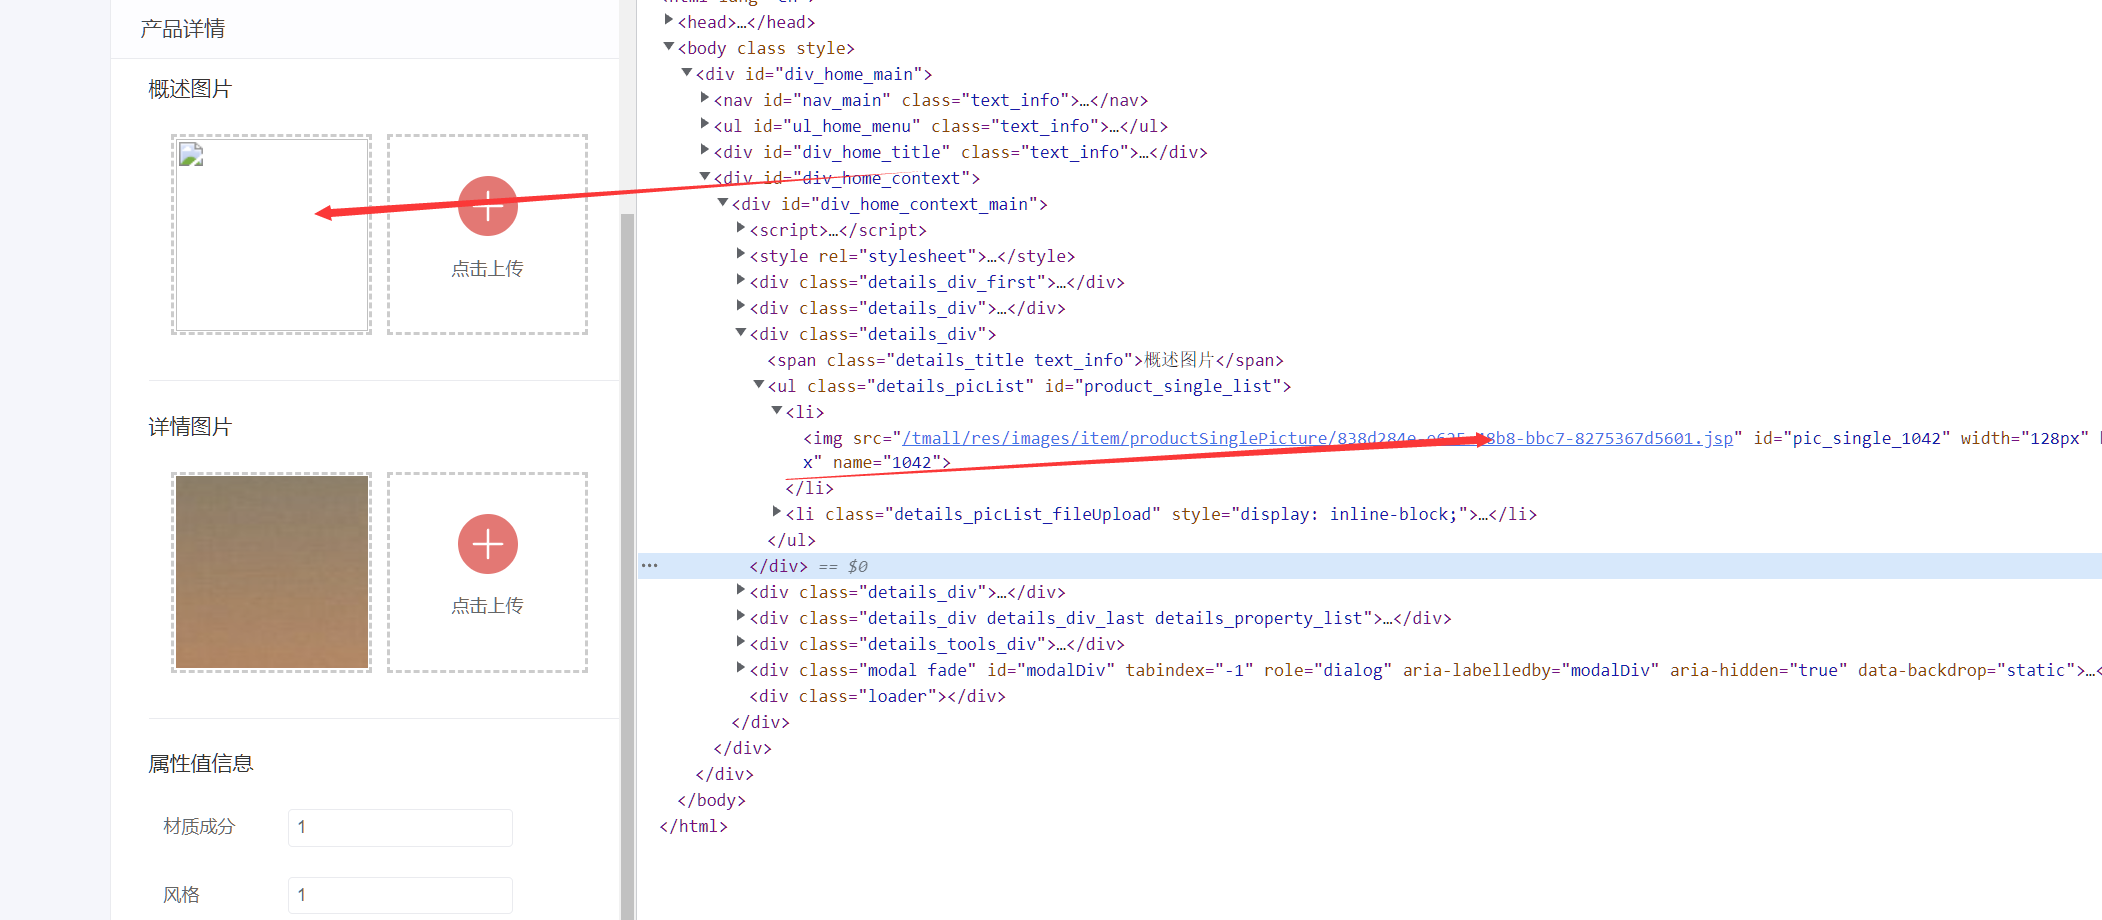The image size is (2102, 920).
Task: Click the 概述图片 section title
Action: pyautogui.click(x=190, y=89)
